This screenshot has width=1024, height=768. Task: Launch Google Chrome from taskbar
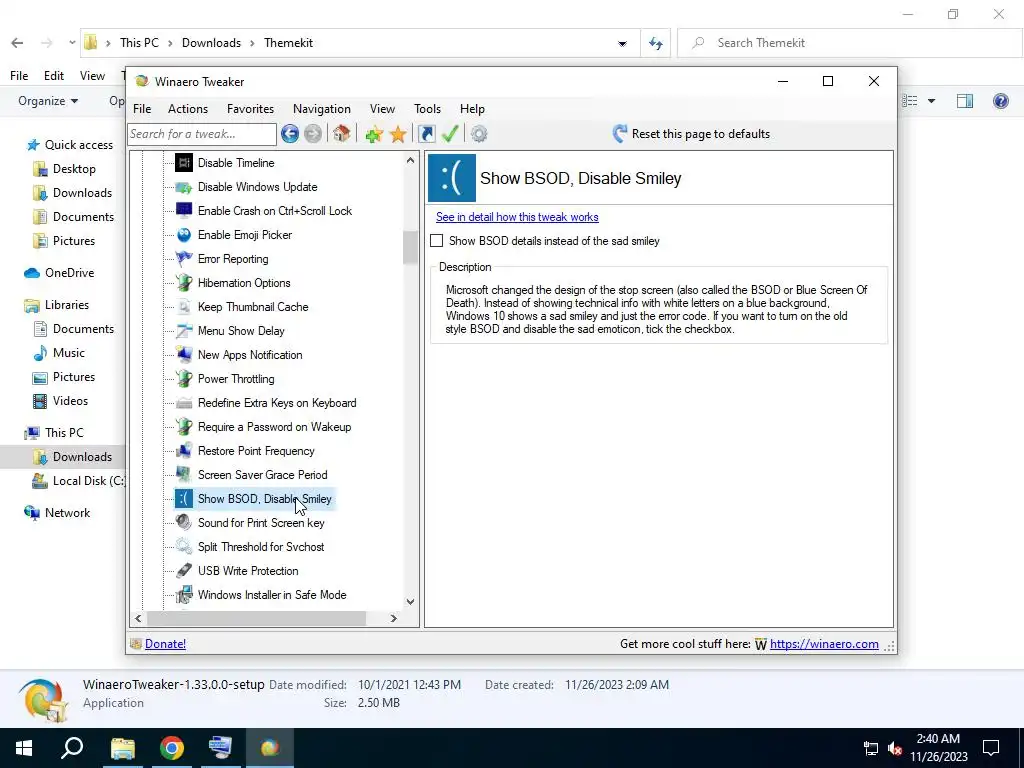tap(172, 748)
